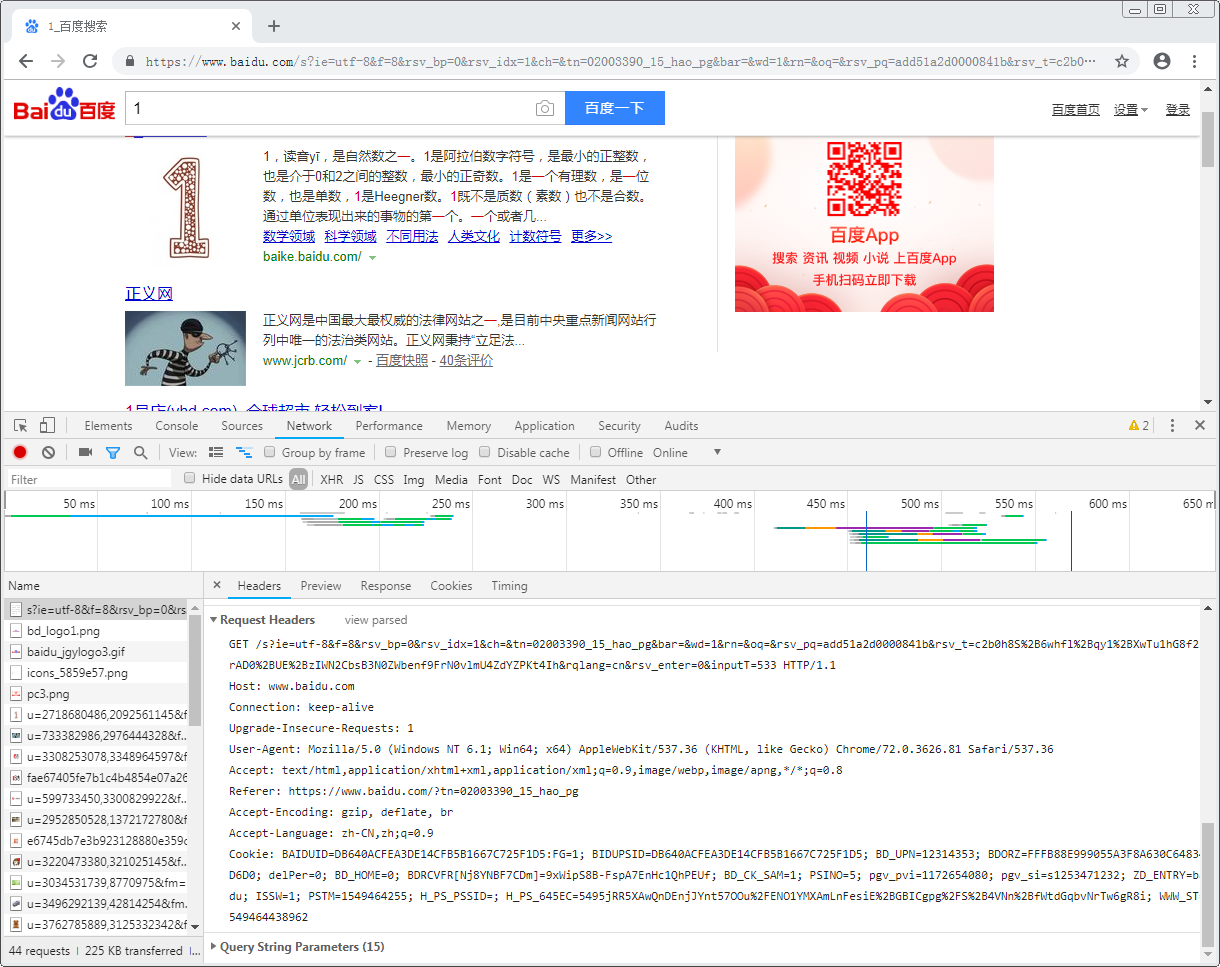Click the capture screenshots camera icon
Image resolution: width=1220 pixels, height=967 pixels.
pyautogui.click(x=85, y=452)
